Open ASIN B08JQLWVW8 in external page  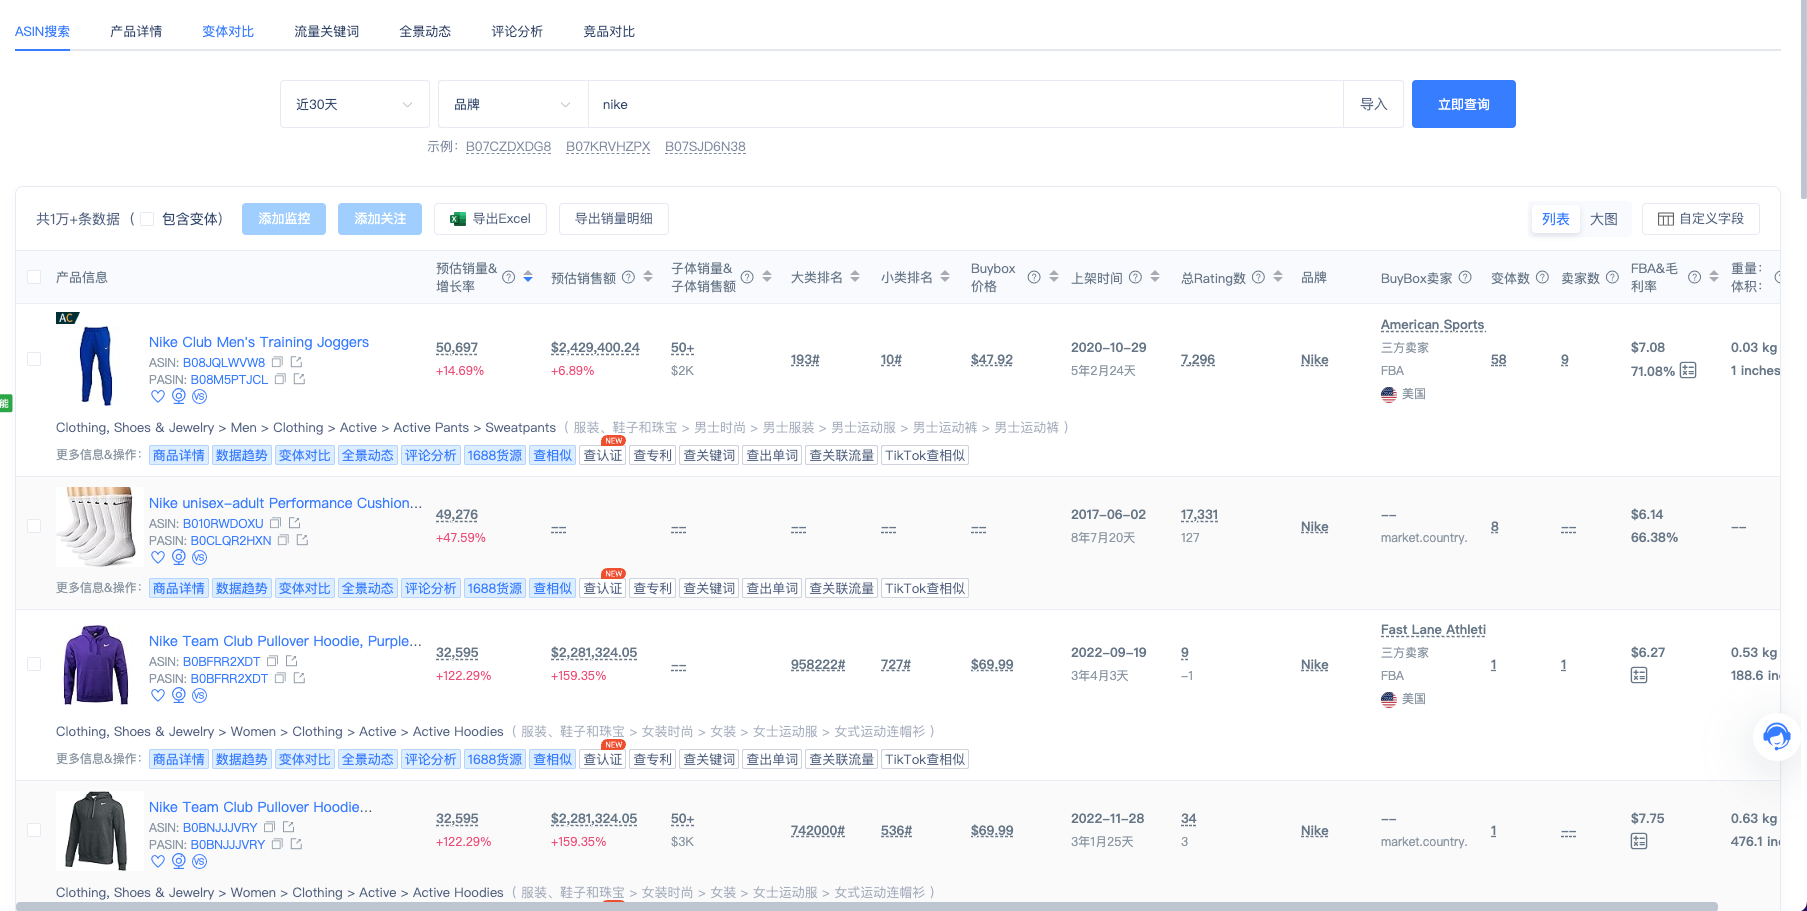tap(296, 362)
